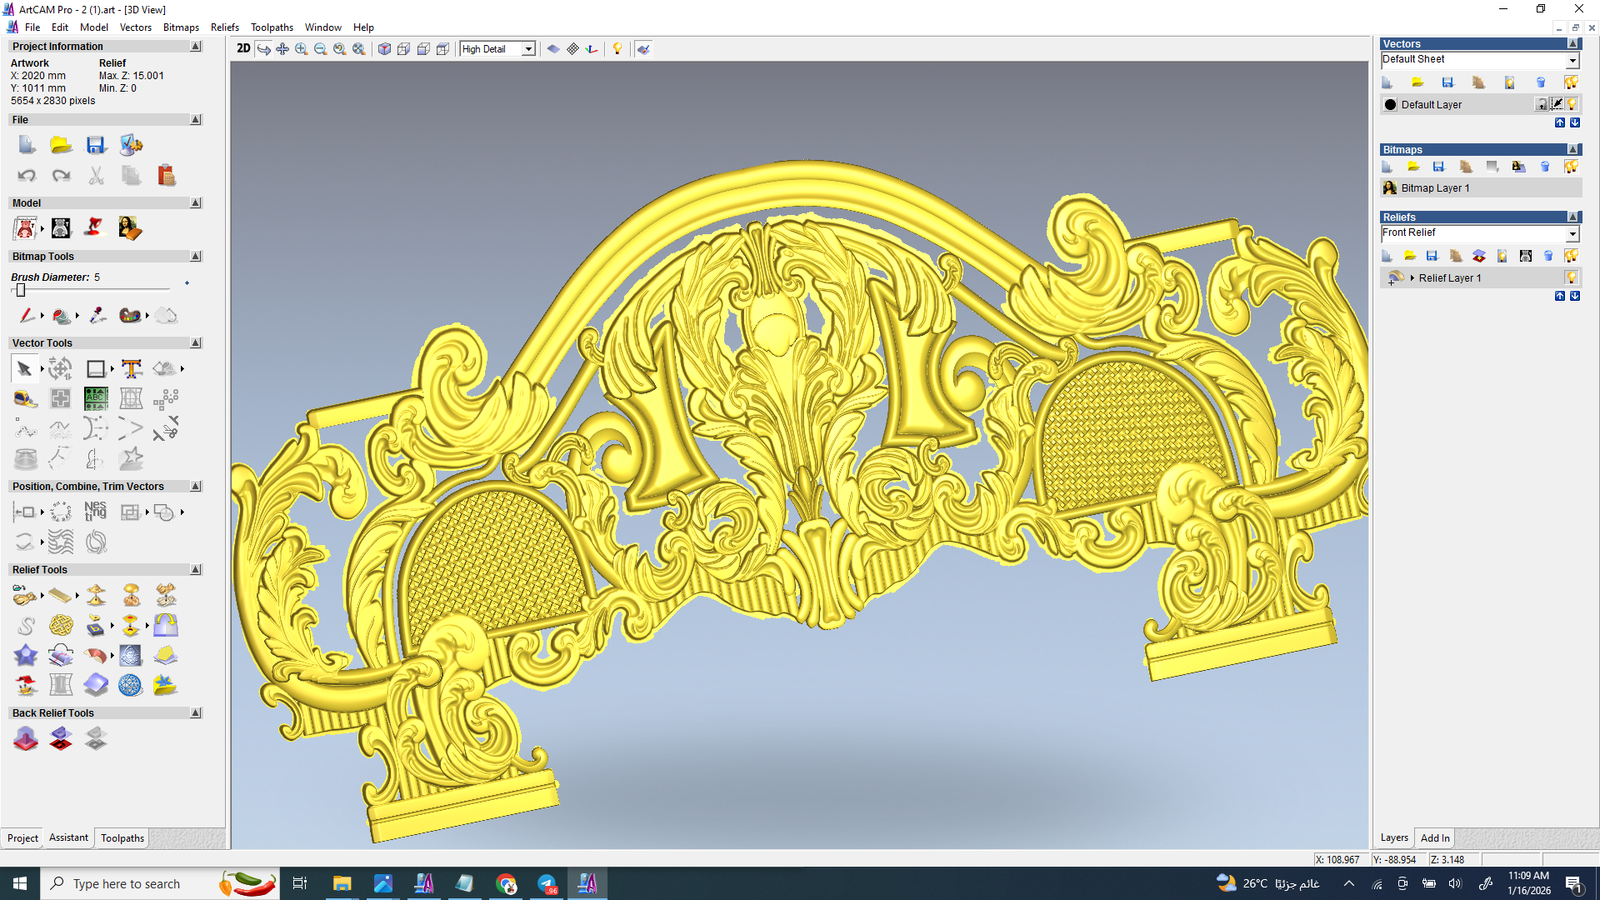Open the Toolpaths menu

(271, 27)
